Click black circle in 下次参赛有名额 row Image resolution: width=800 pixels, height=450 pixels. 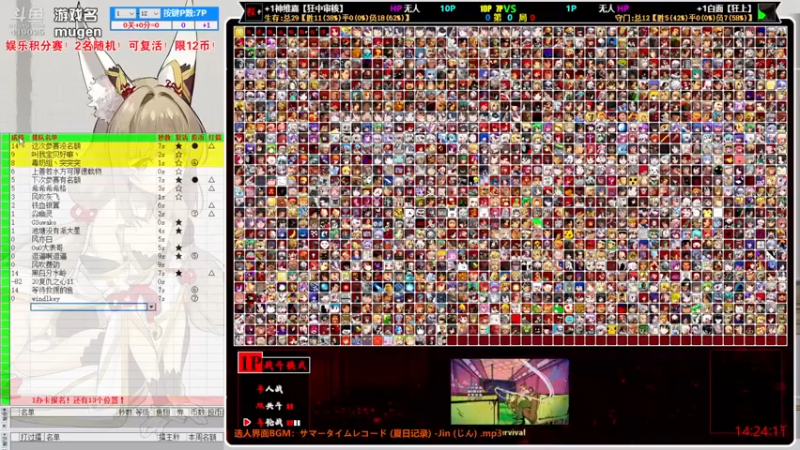pos(195,180)
